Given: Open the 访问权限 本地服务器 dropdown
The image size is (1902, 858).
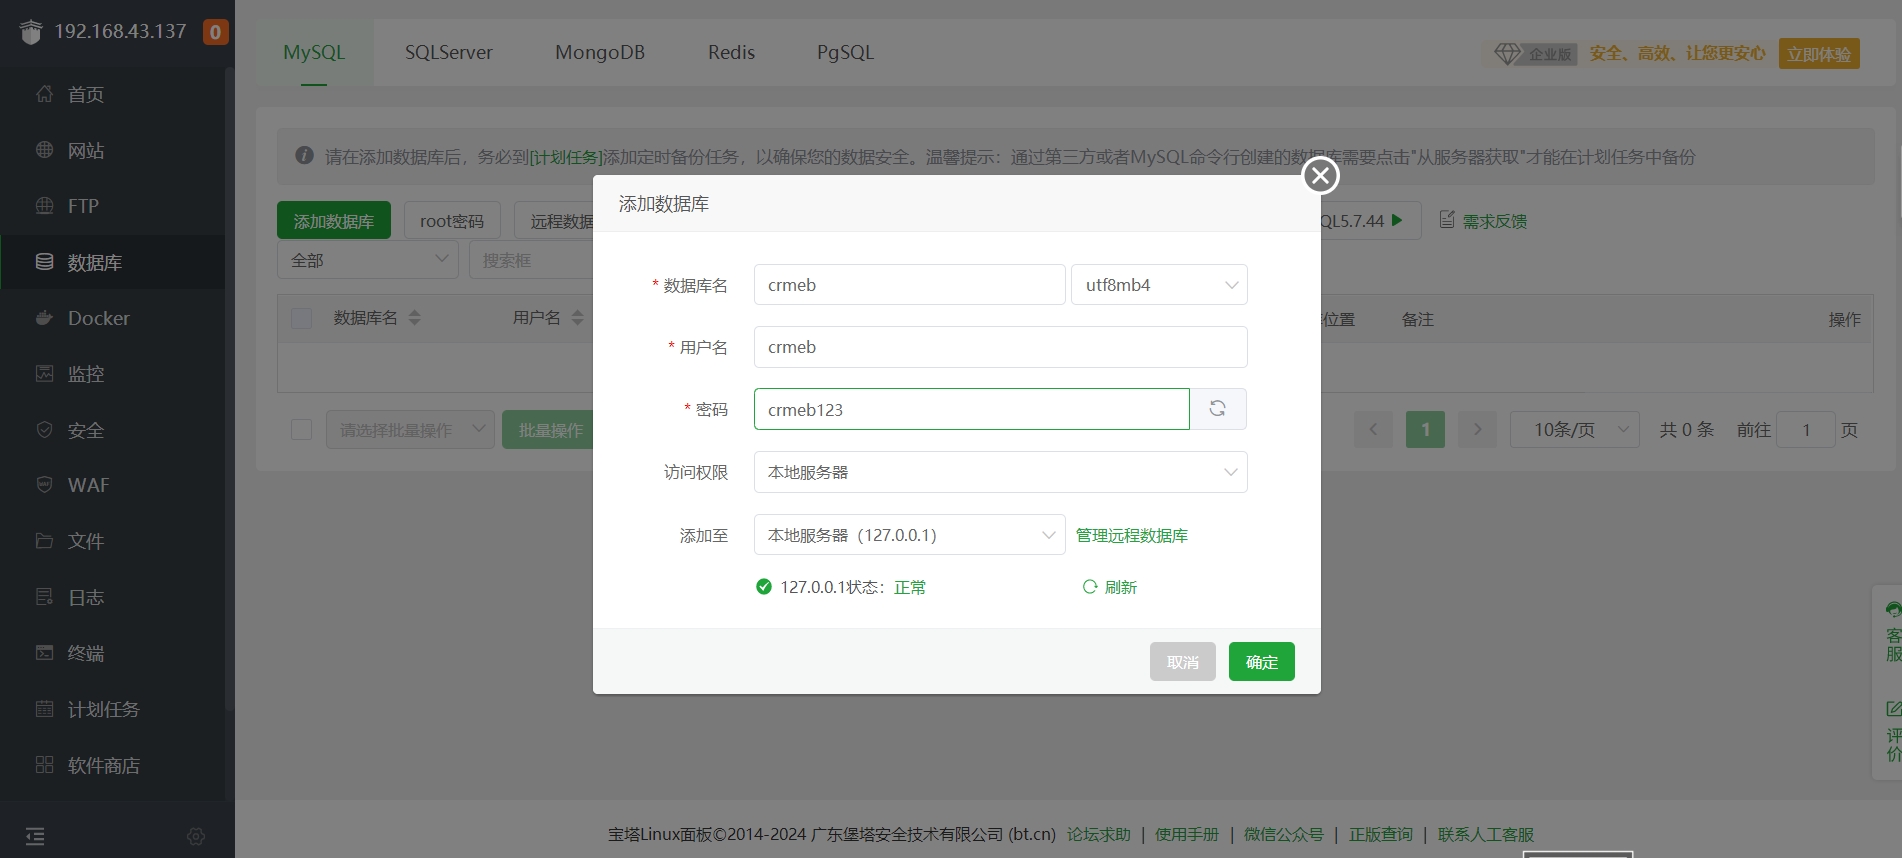Looking at the screenshot, I should click(x=1000, y=472).
